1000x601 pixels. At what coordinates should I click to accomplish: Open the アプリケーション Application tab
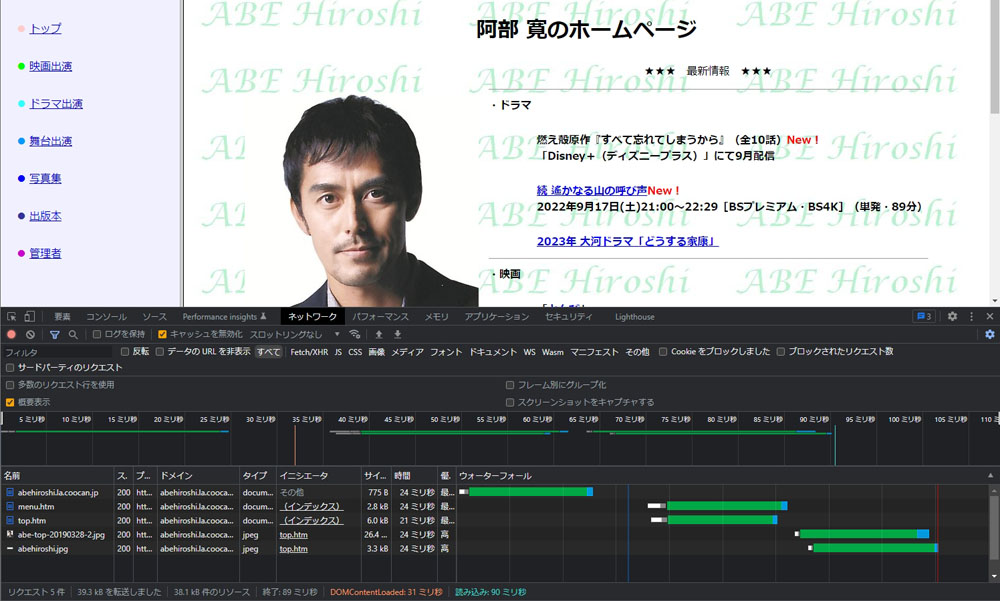tap(497, 316)
